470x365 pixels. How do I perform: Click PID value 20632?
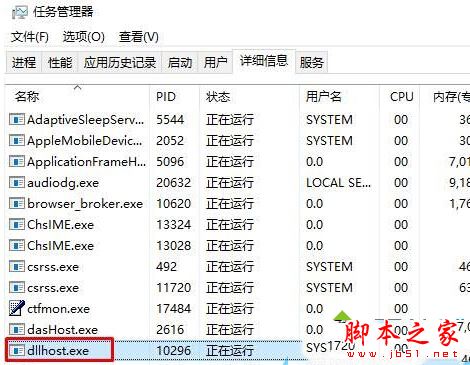pos(174,183)
